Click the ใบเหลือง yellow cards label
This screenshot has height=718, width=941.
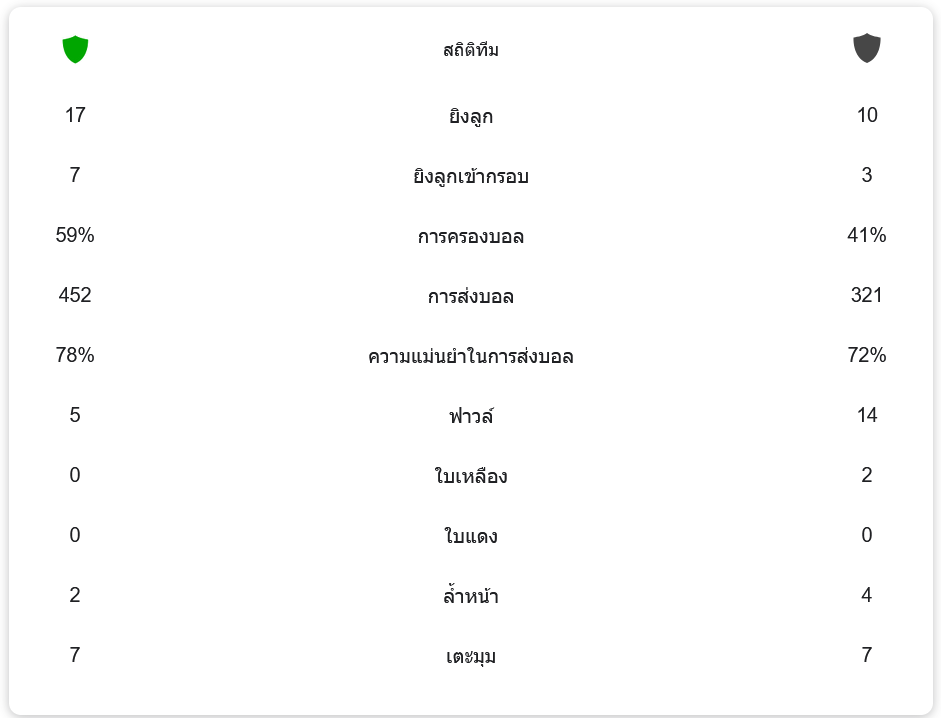pyautogui.click(x=470, y=477)
